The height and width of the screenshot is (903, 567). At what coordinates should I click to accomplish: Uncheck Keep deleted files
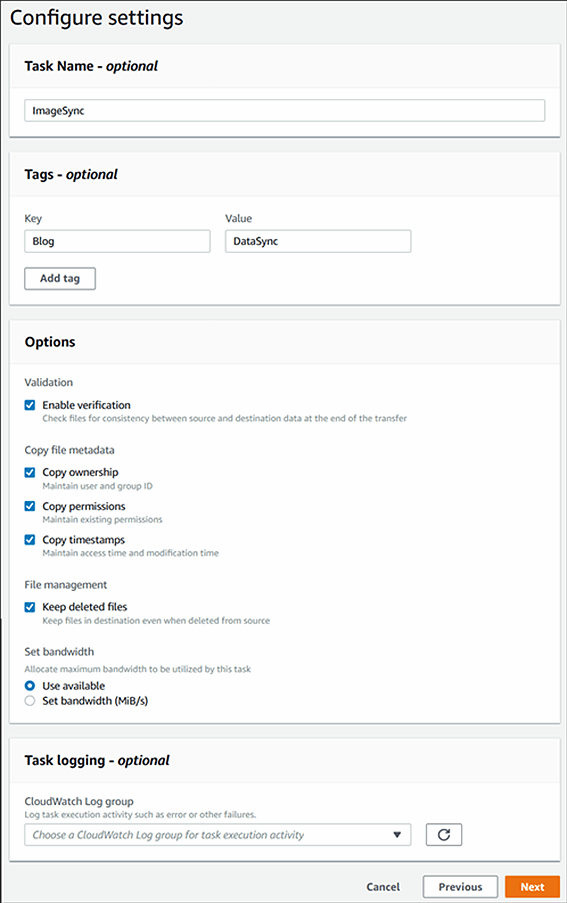[x=30, y=606]
